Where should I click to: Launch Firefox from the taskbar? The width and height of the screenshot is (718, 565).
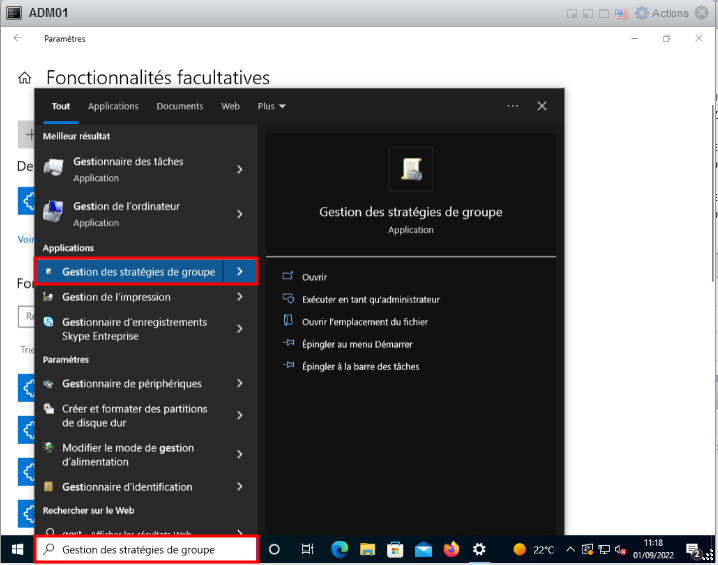(x=451, y=549)
